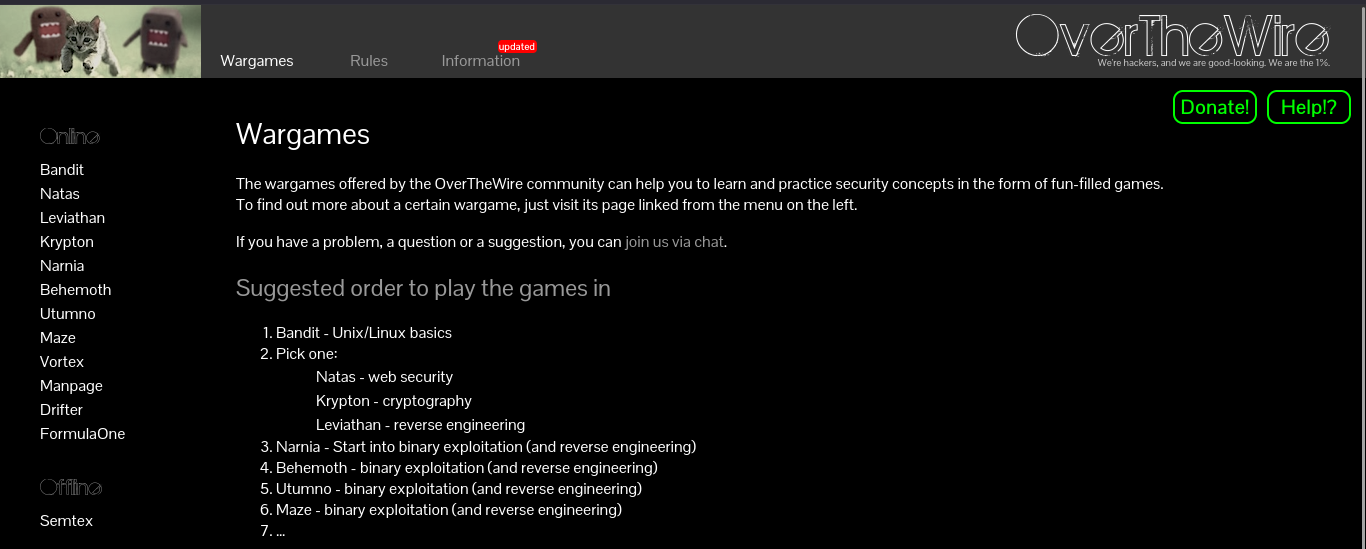Open the Rules tab
Image resolution: width=1366 pixels, height=549 pixels.
tap(369, 61)
